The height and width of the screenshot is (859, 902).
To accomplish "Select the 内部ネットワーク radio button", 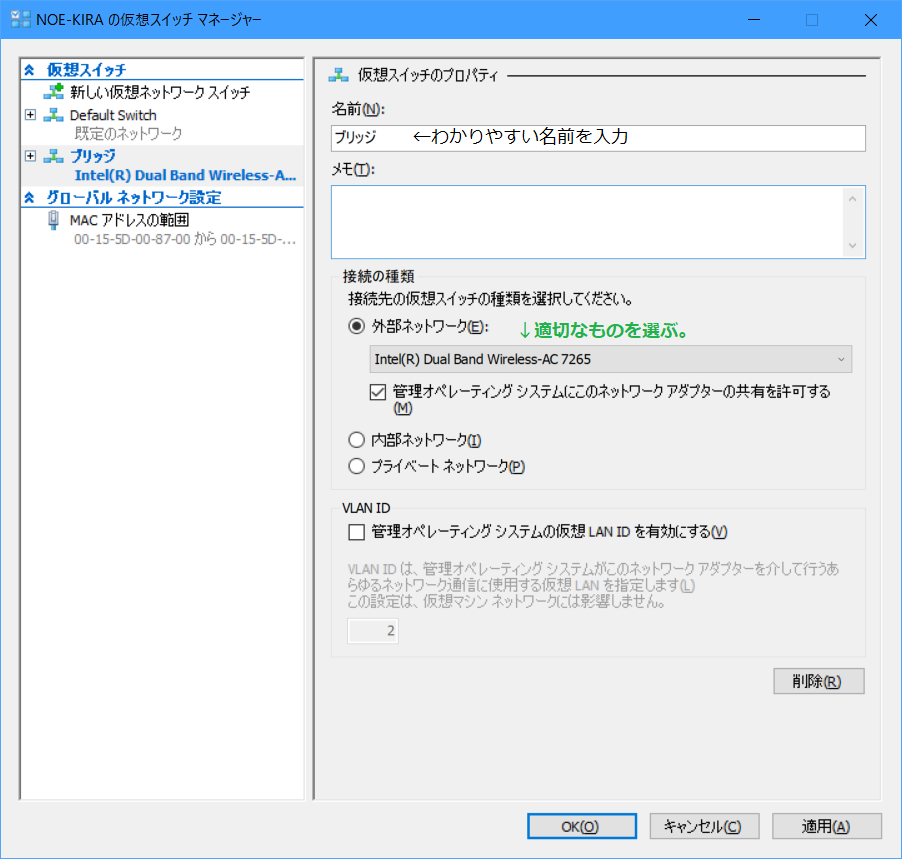I will 356,439.
